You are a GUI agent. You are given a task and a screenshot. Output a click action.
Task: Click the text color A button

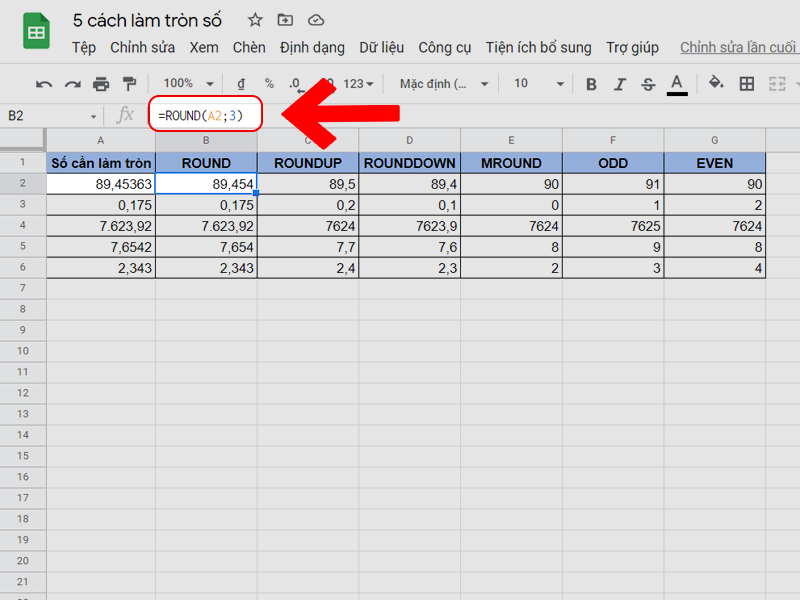(677, 84)
